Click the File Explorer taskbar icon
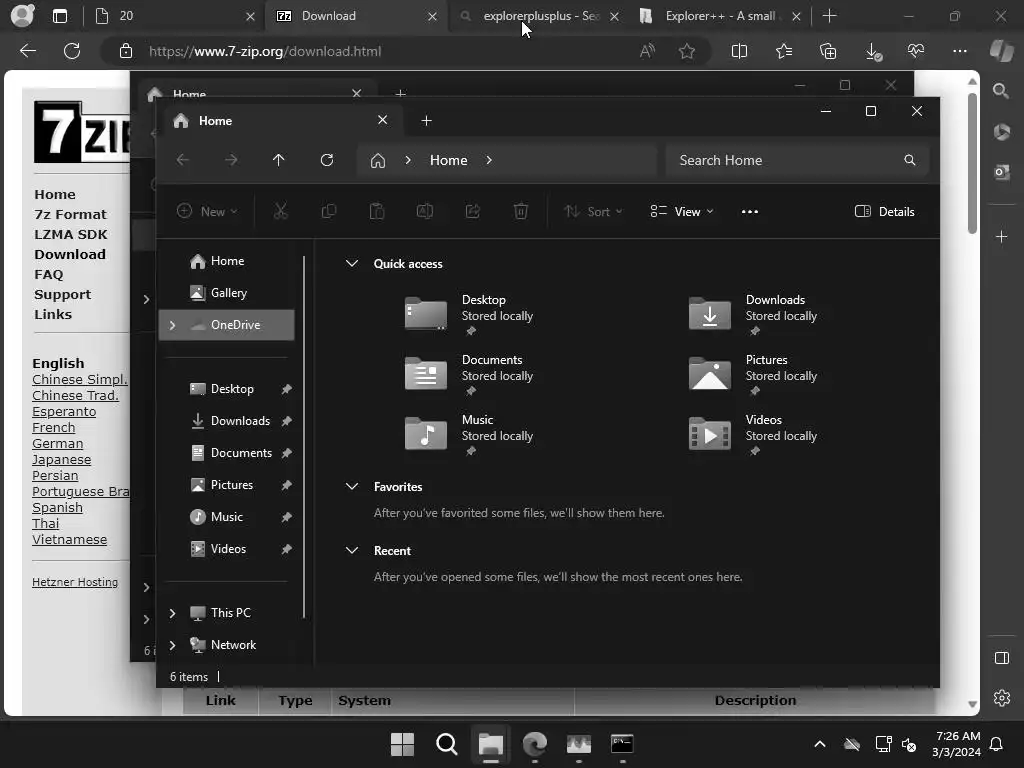Screen dimensions: 1024x768 (x=490, y=744)
